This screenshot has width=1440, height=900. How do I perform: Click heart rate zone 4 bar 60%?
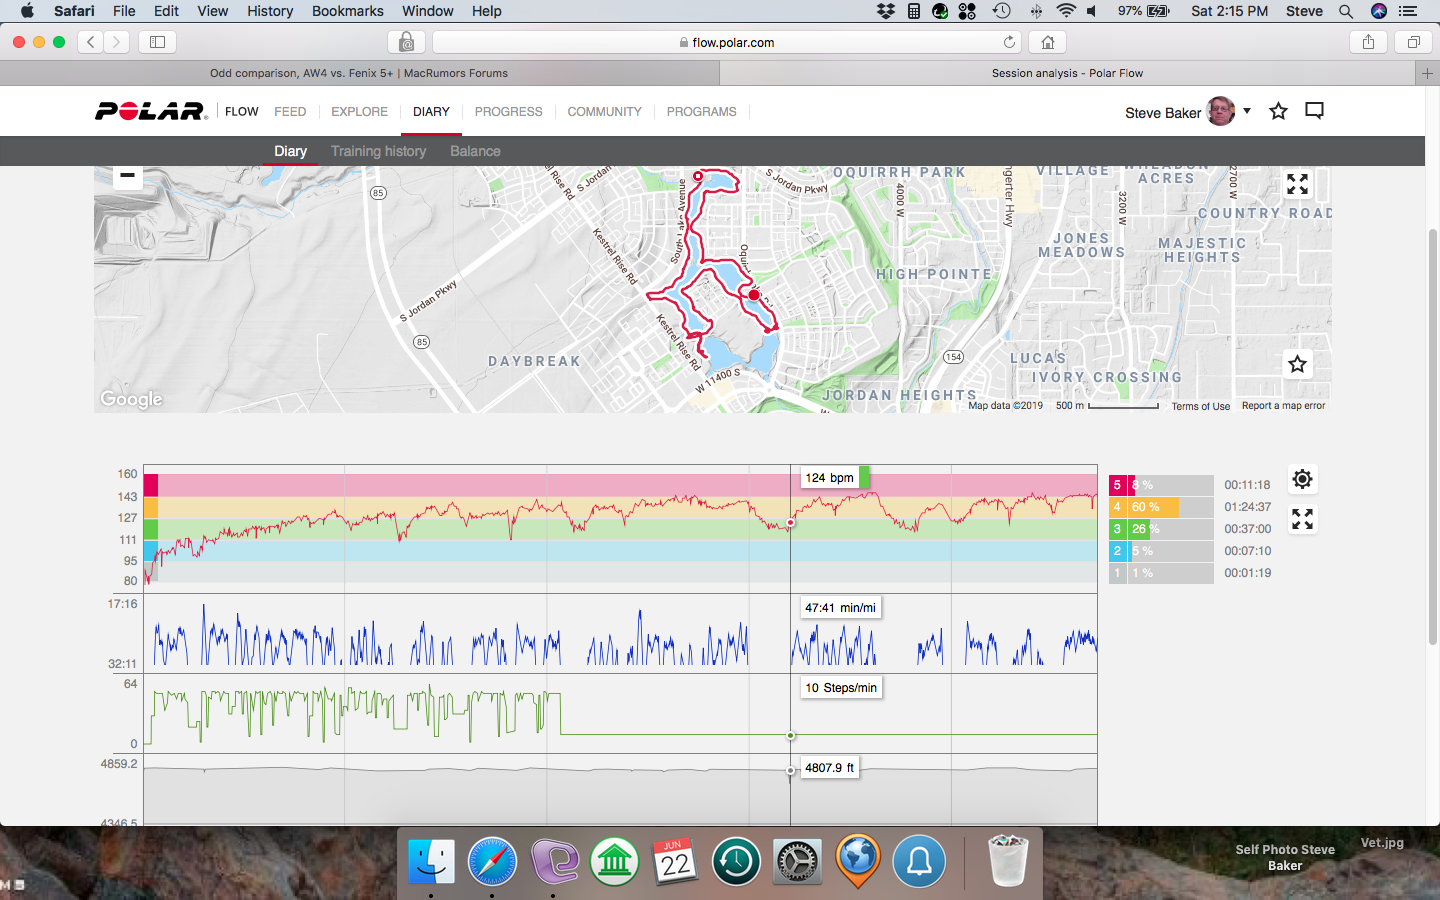click(1160, 507)
